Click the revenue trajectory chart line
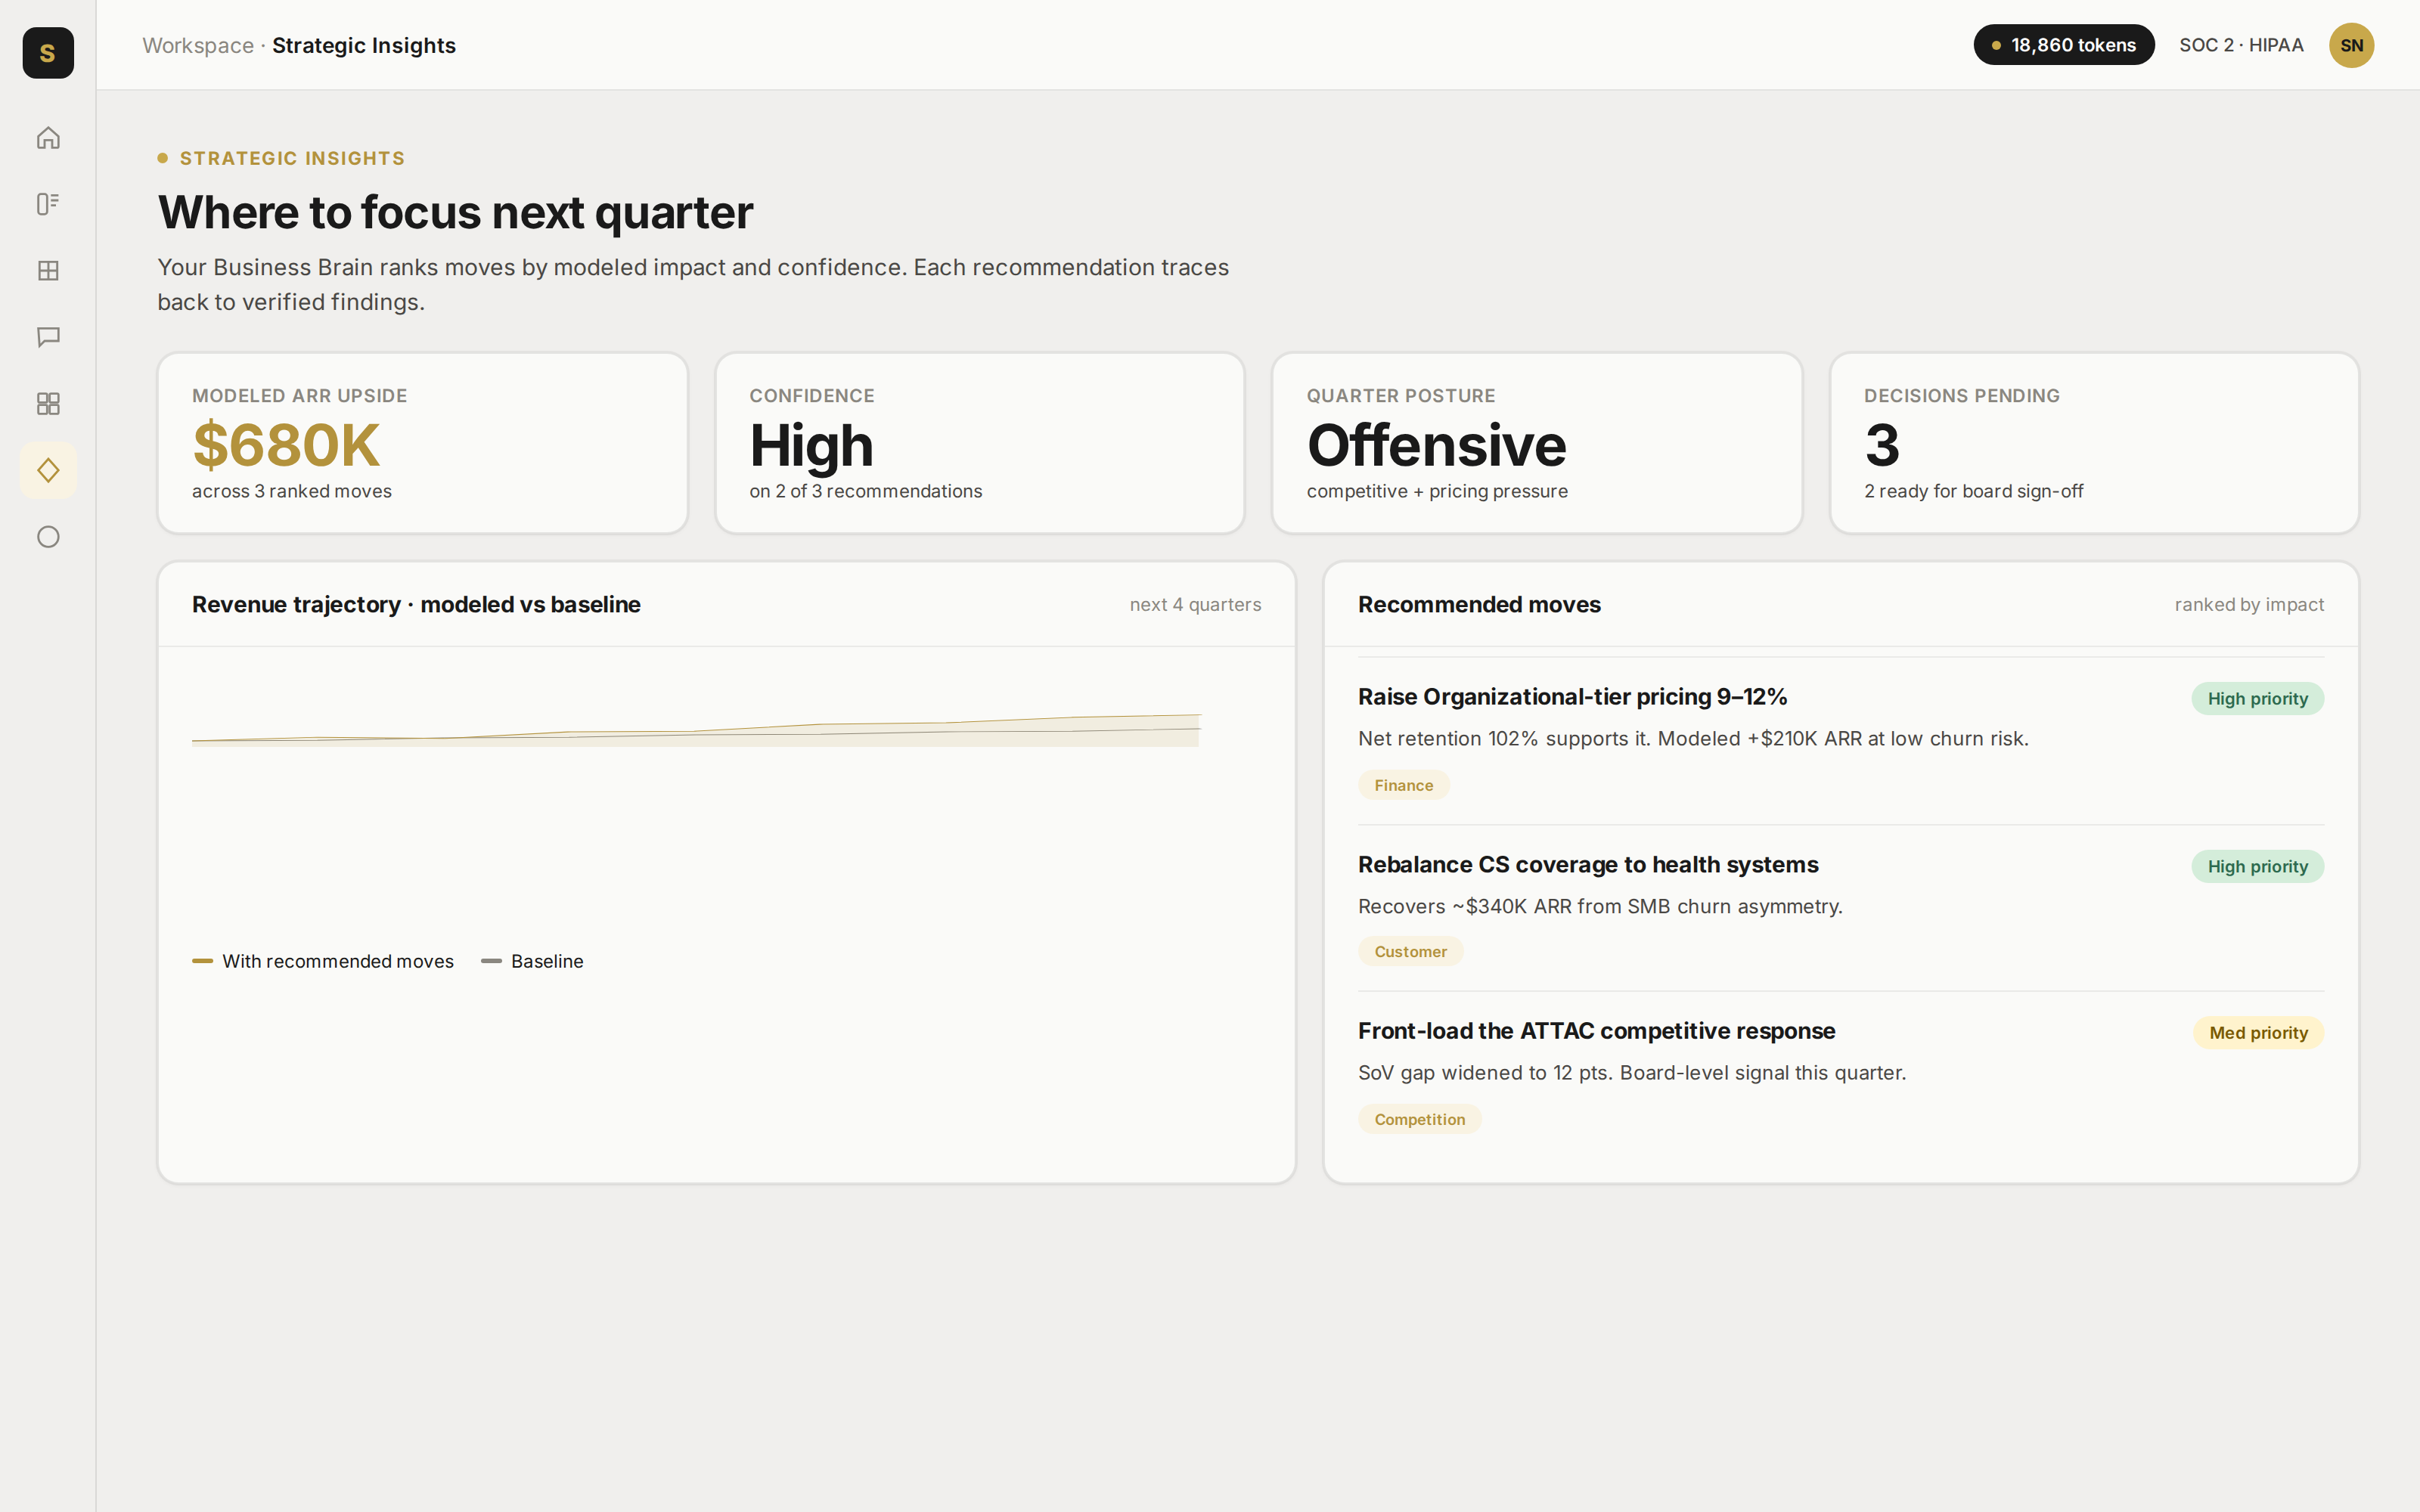Viewport: 2420px width, 1512px height. (696, 730)
